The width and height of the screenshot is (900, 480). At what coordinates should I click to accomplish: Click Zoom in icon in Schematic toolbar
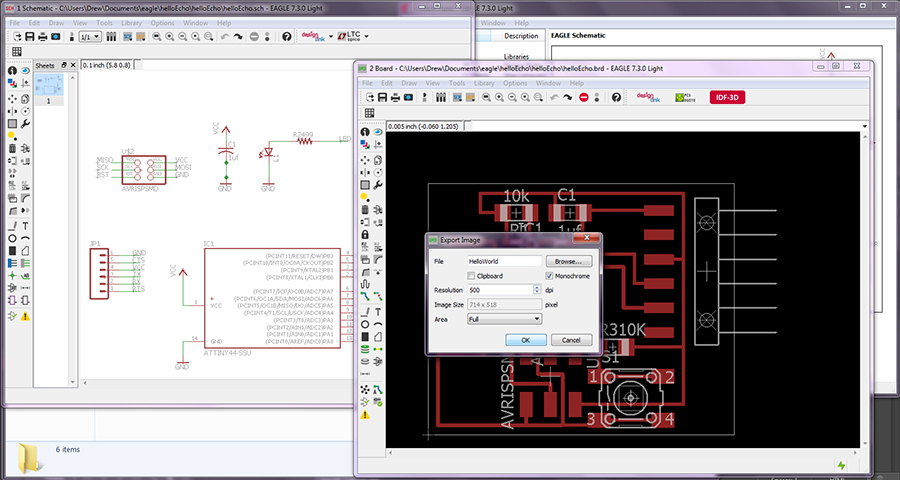tap(170, 37)
